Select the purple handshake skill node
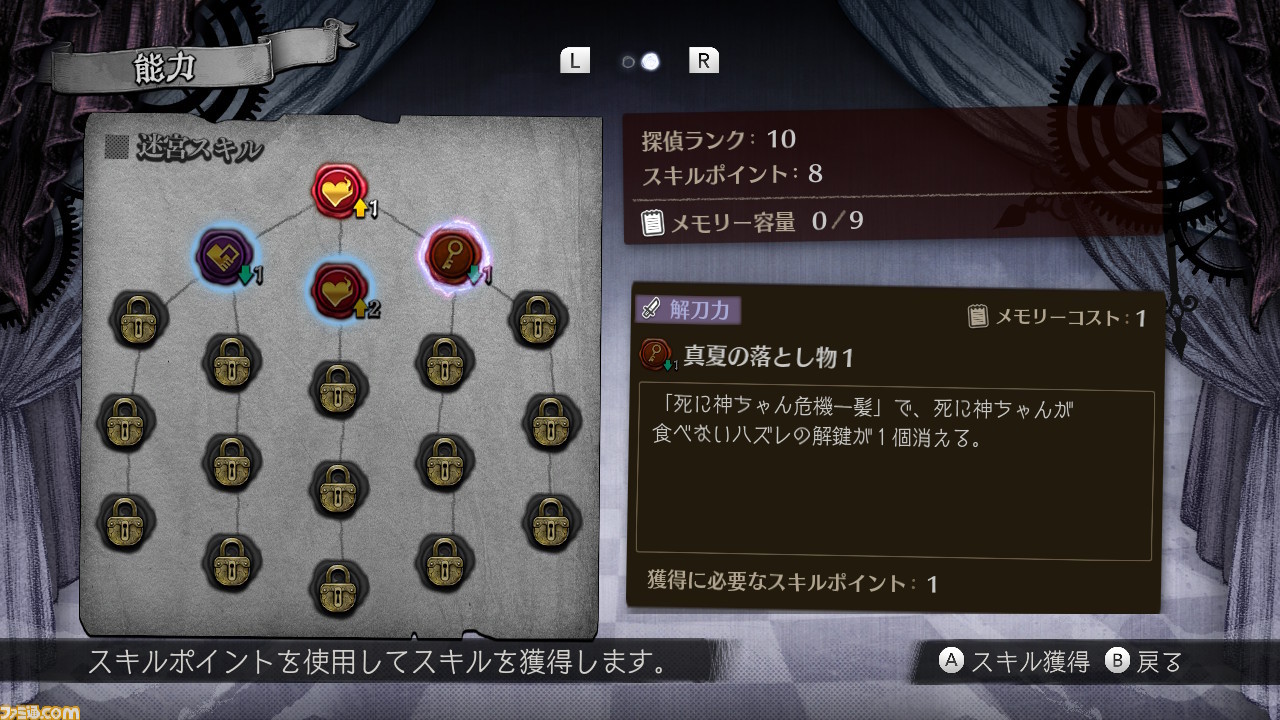Viewport: 1280px width, 720px height. coord(225,256)
